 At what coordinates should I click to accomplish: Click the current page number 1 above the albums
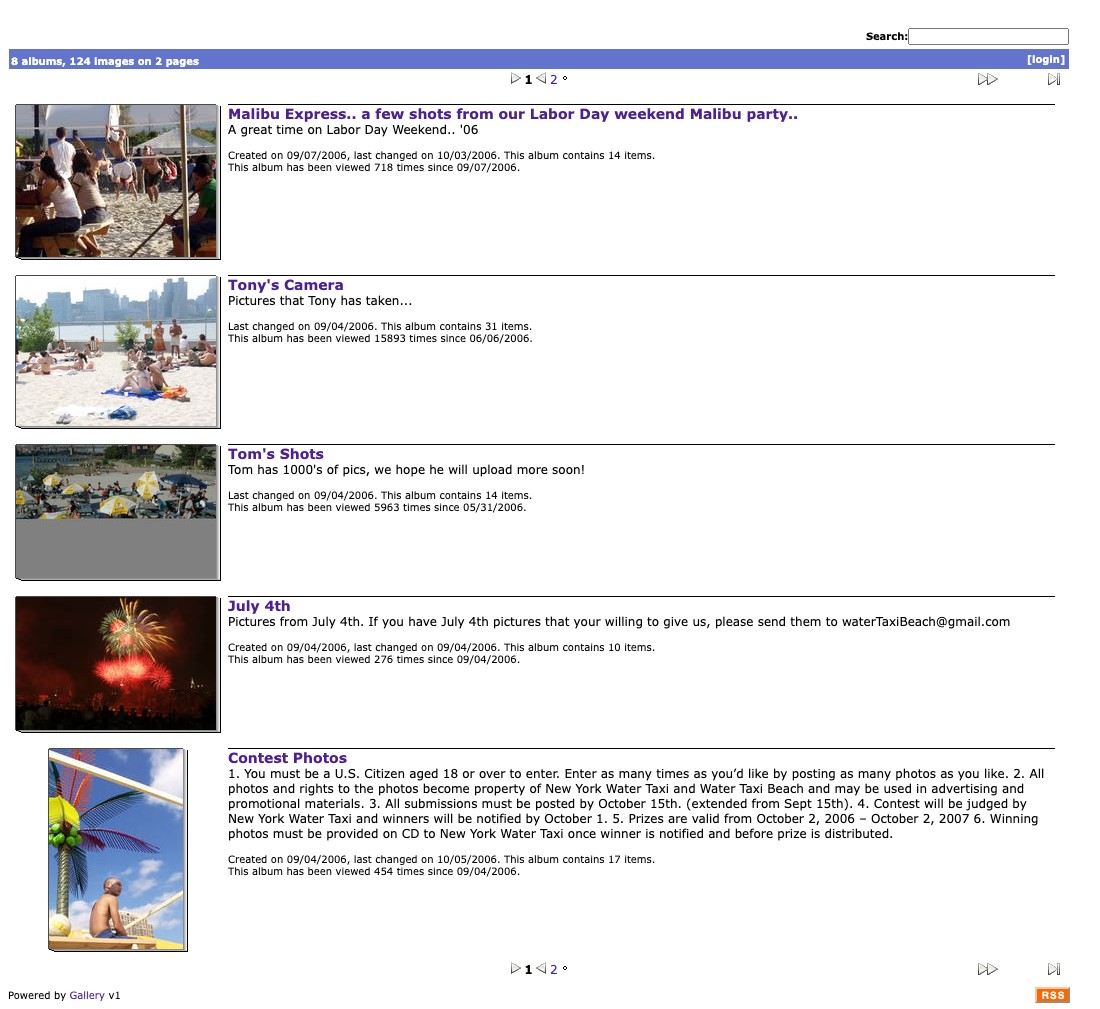pos(528,79)
